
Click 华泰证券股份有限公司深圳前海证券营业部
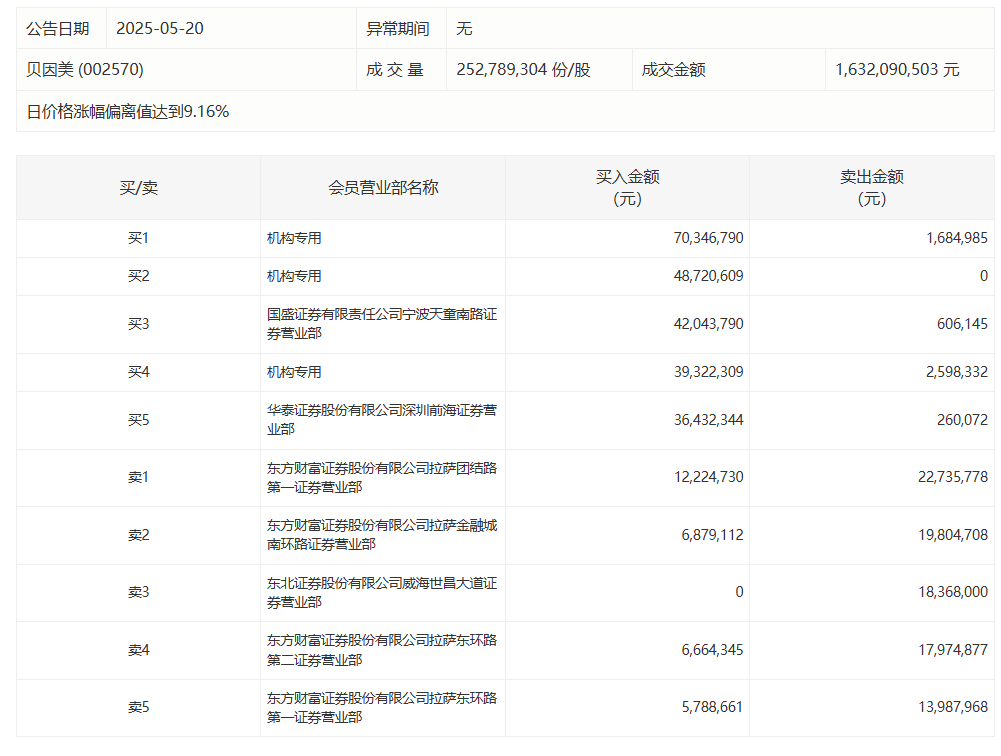[382, 420]
